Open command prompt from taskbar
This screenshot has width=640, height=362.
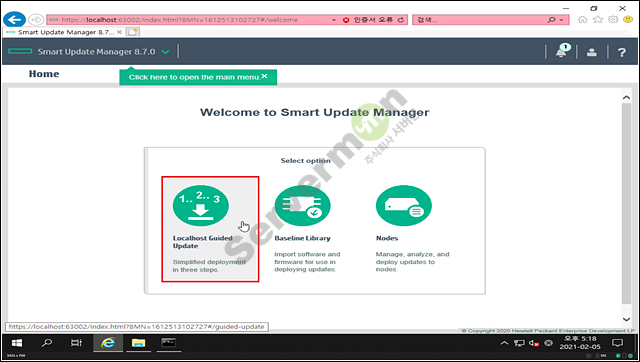[169, 343]
